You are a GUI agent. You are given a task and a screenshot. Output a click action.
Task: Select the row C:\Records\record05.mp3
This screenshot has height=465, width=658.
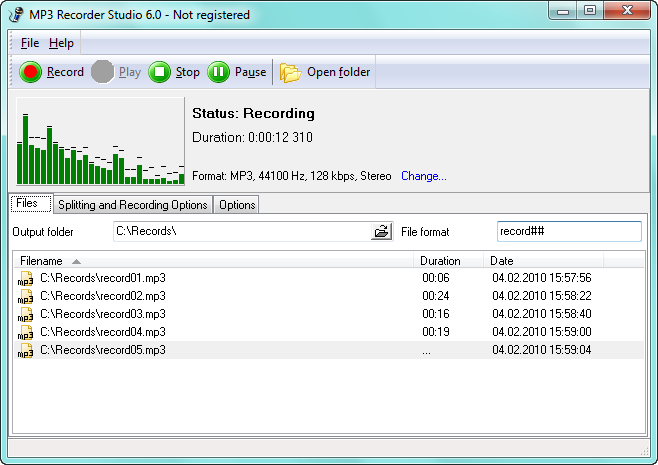[x=329, y=350]
